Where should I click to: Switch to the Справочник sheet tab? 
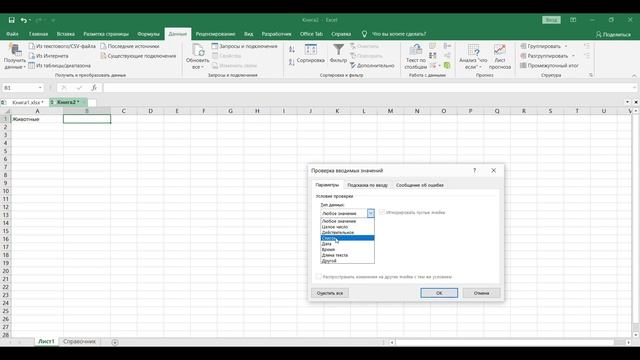(x=80, y=342)
